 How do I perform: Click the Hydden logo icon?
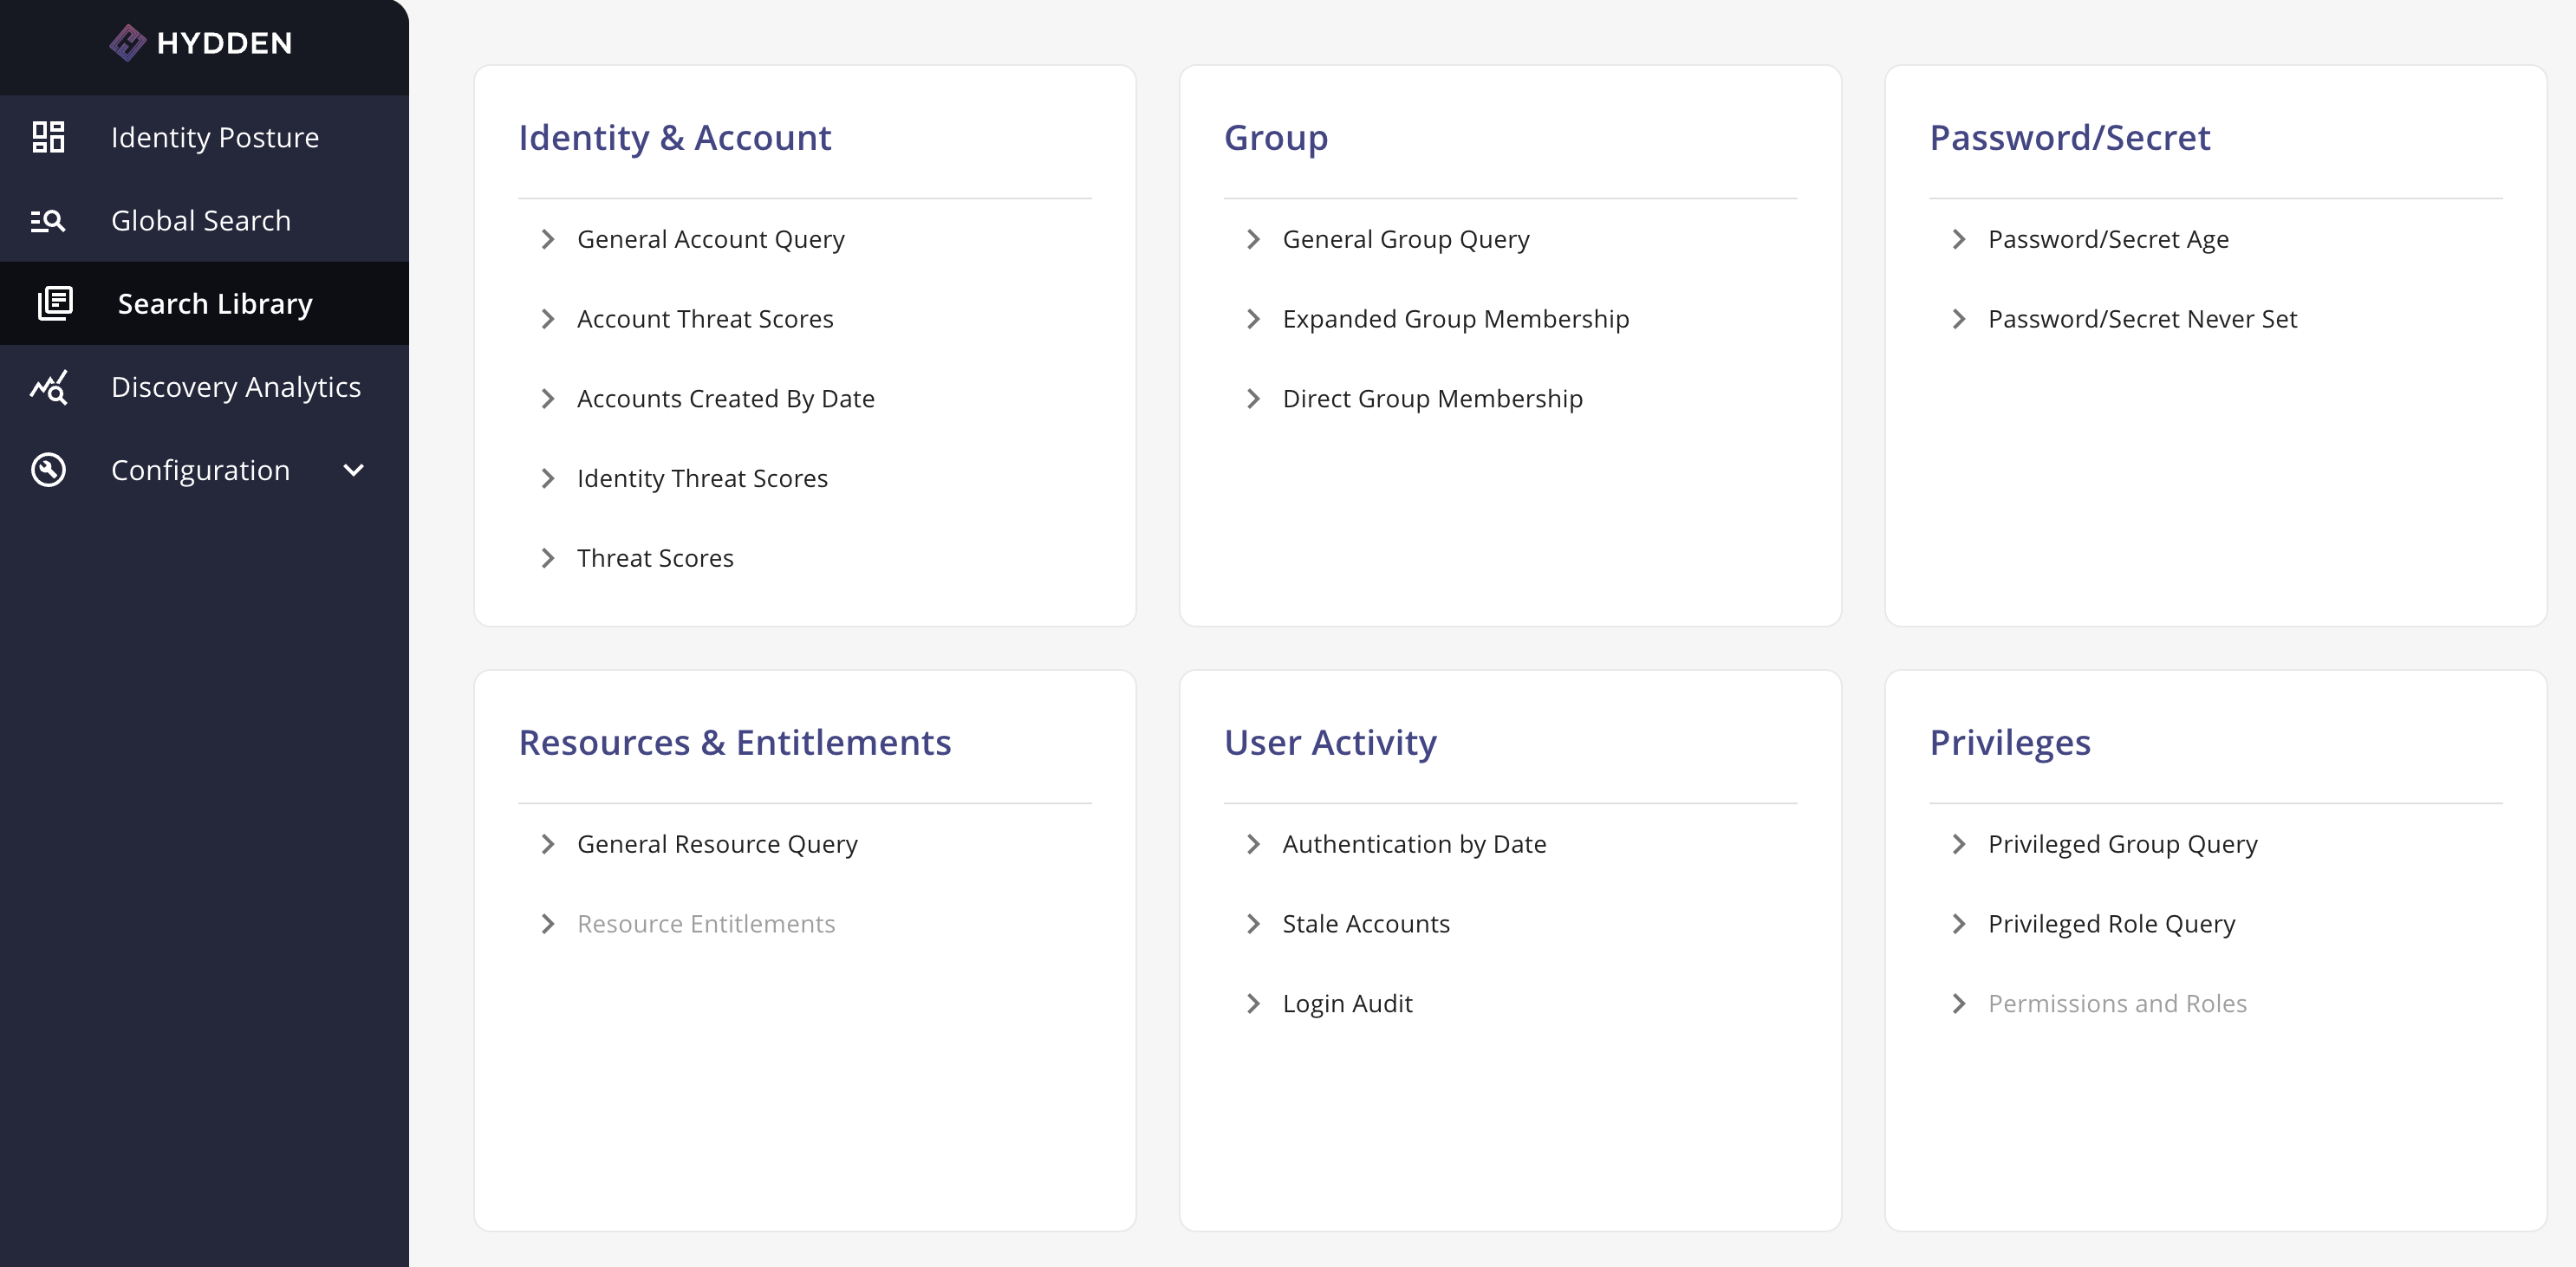tap(128, 43)
